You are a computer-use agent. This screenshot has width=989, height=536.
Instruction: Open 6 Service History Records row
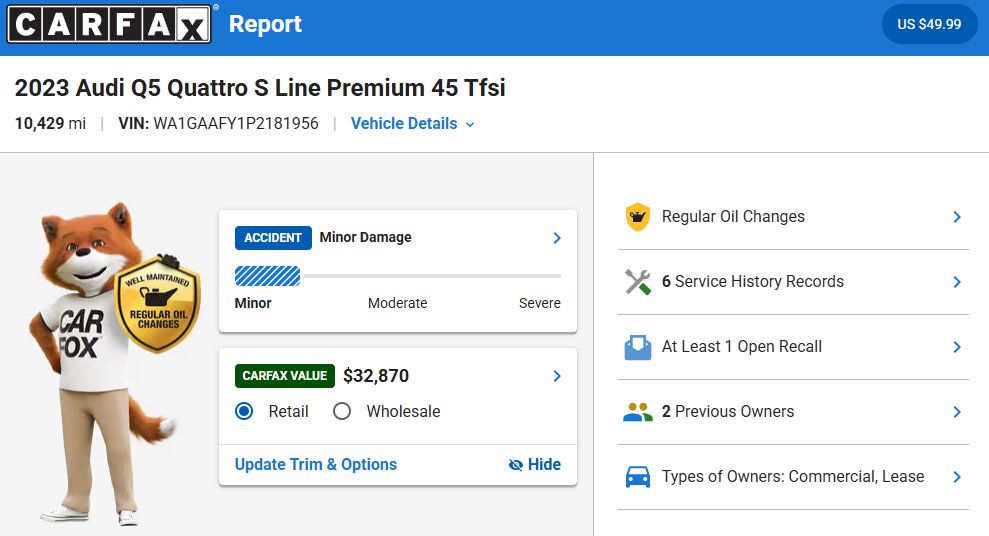(x=793, y=282)
